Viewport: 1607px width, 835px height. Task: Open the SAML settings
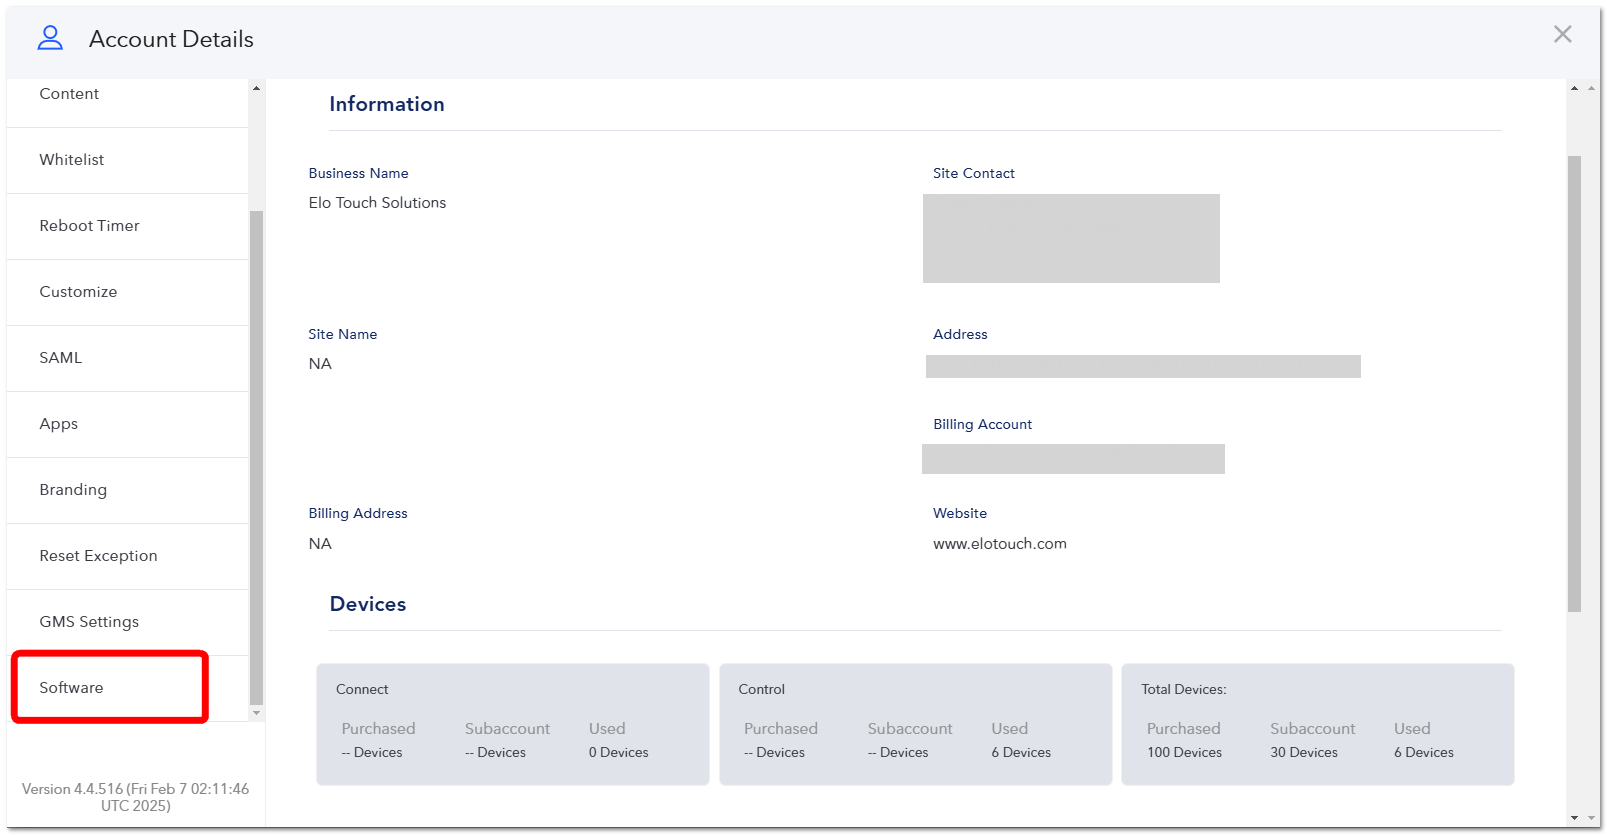(x=127, y=358)
